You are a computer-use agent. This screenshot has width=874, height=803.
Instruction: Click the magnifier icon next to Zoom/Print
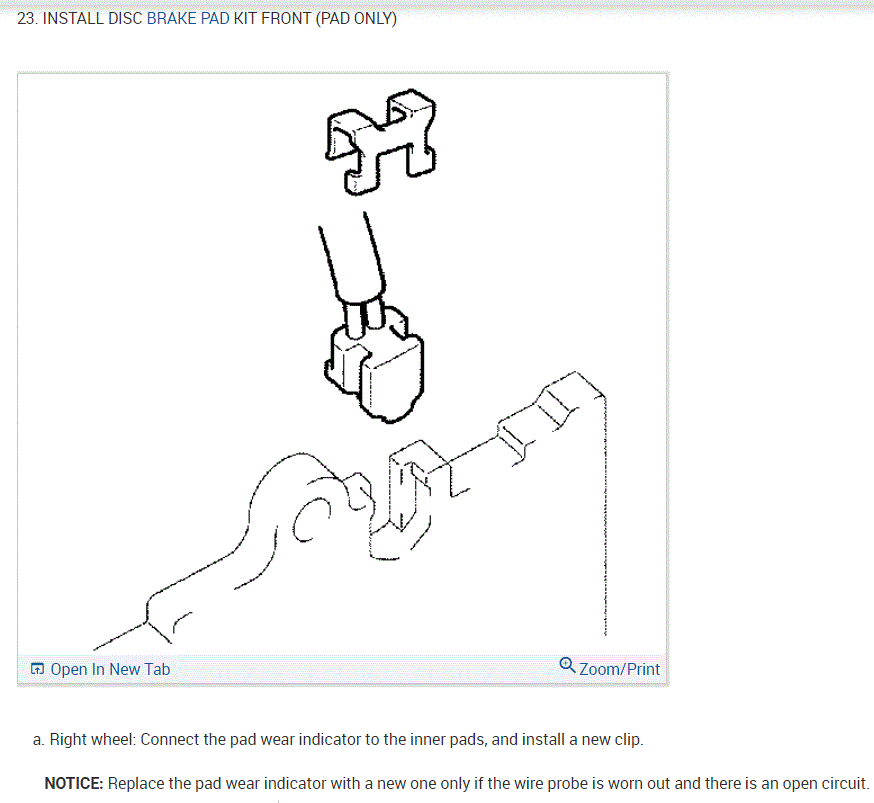pos(567,665)
